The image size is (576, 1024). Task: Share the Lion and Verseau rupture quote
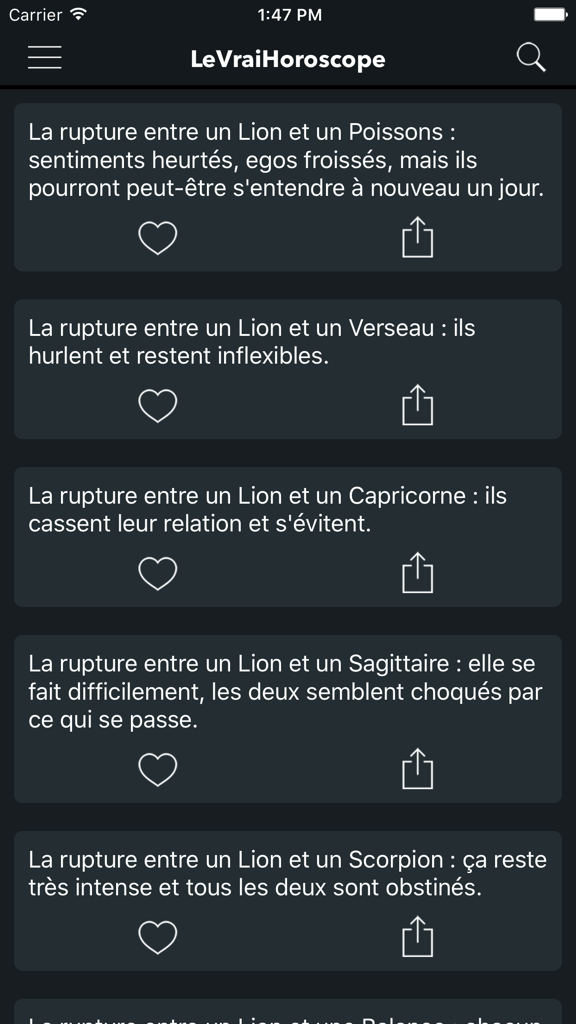coord(419,406)
